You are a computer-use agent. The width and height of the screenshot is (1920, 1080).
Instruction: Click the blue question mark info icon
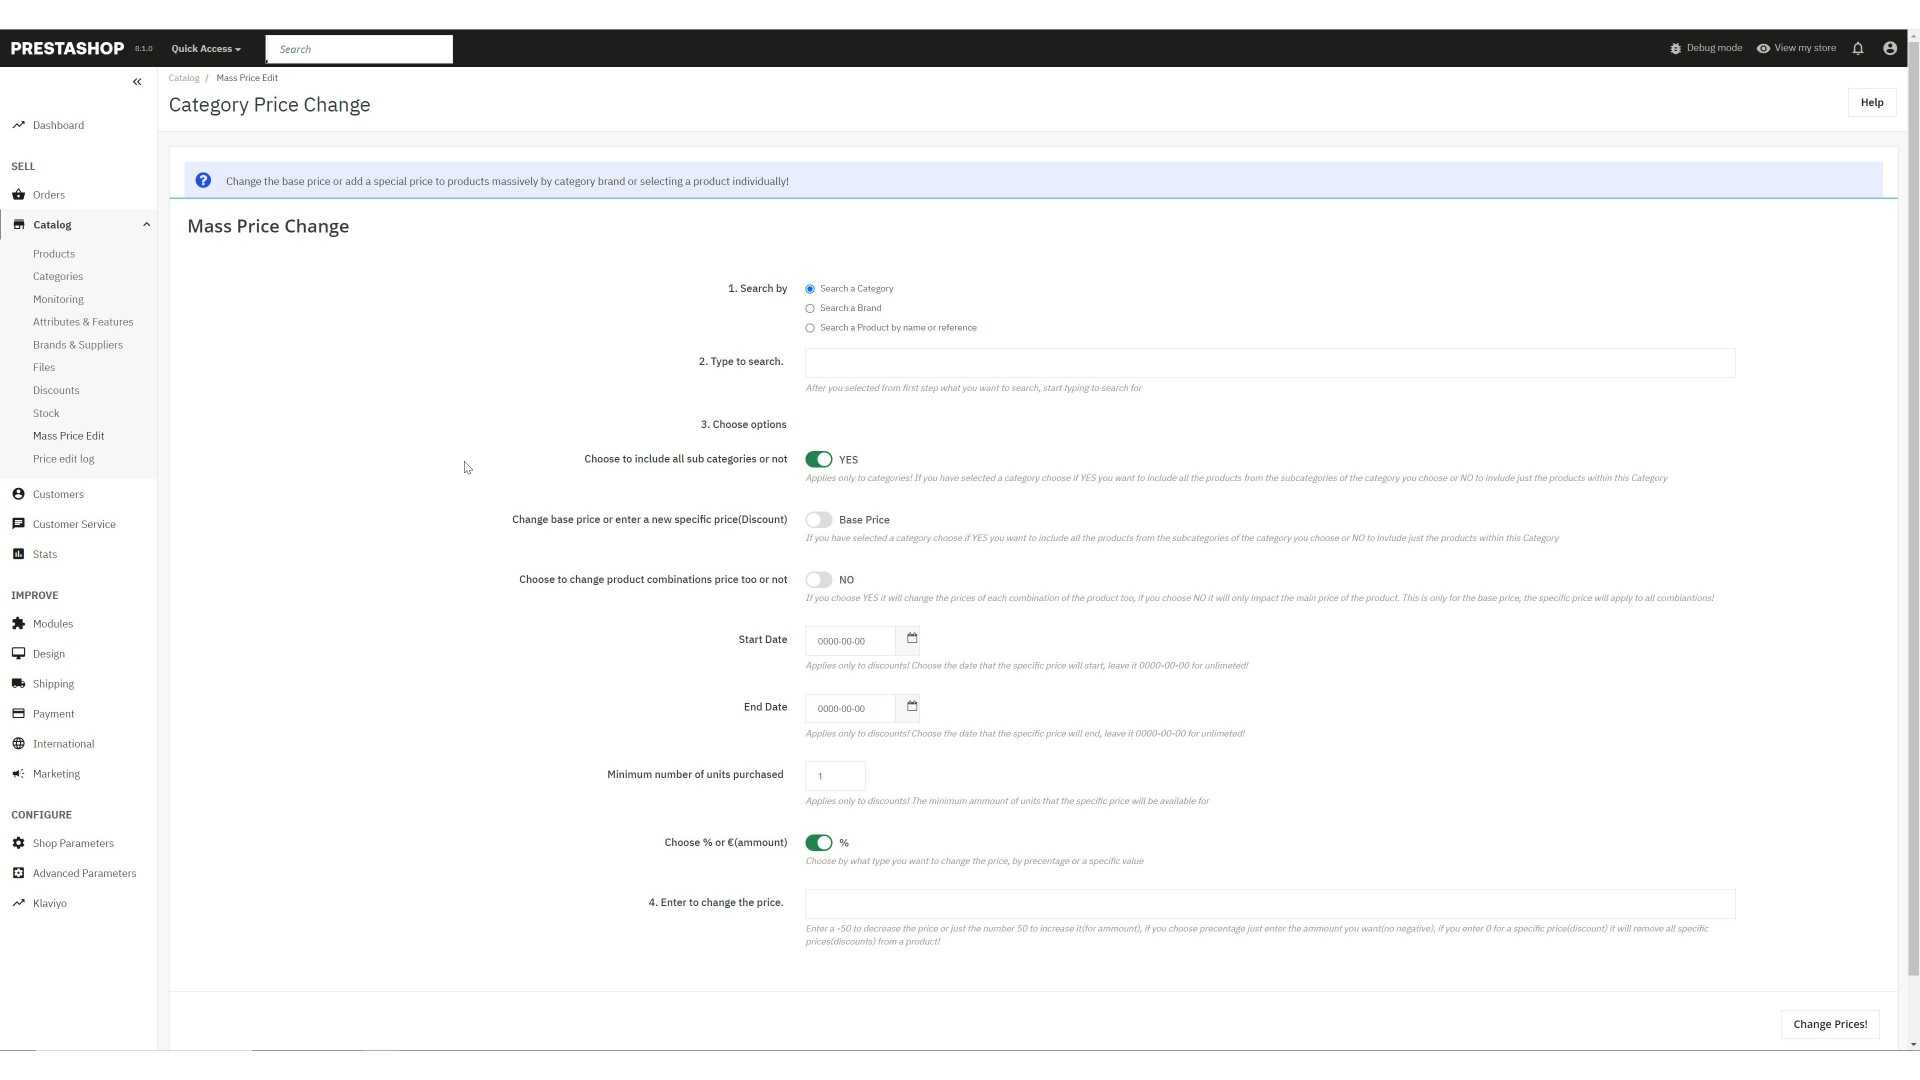coord(203,181)
